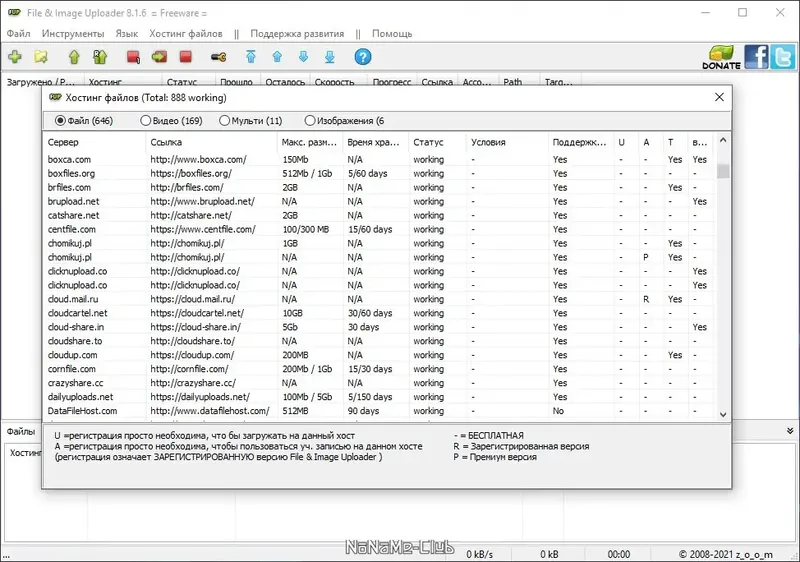Viewport: 800px width, 562px height.
Task: Click the blue move-to-bottom arrow icon
Action: point(330,57)
